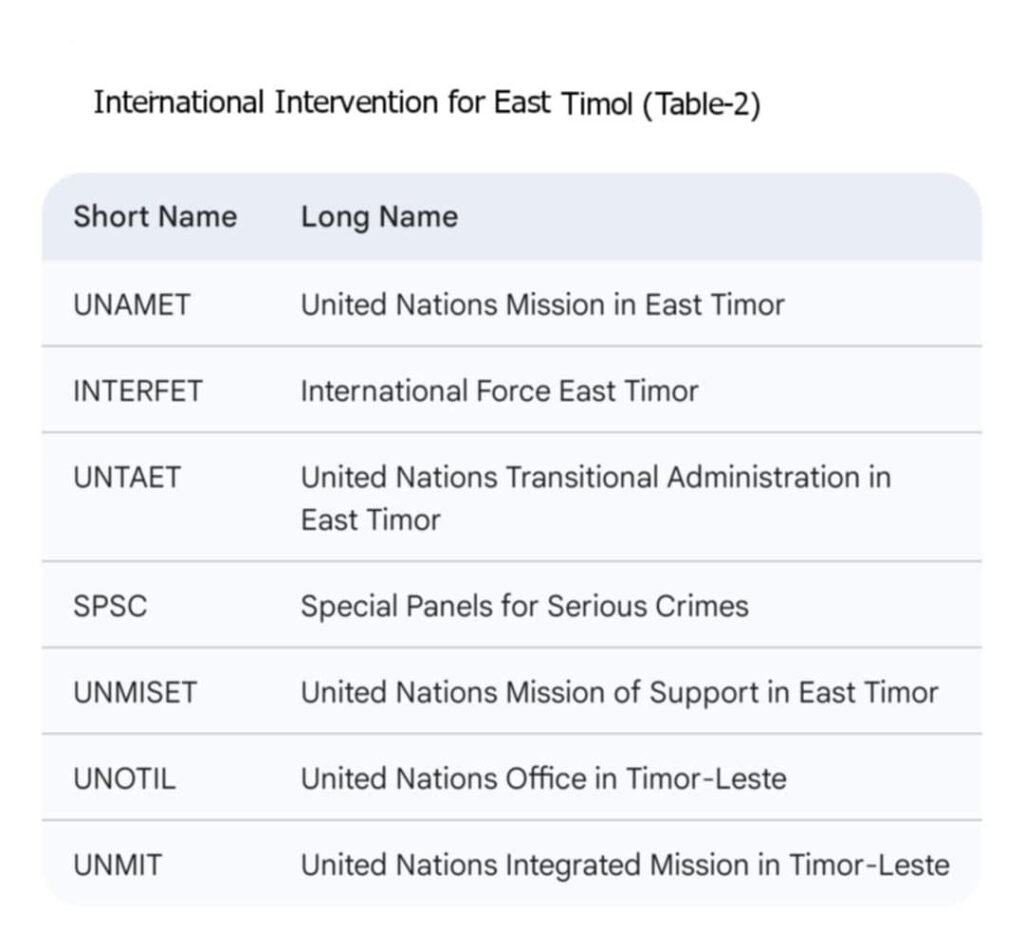Select the UNMIT short name cell
Viewport: 1024px width, 948px height.
tap(117, 865)
